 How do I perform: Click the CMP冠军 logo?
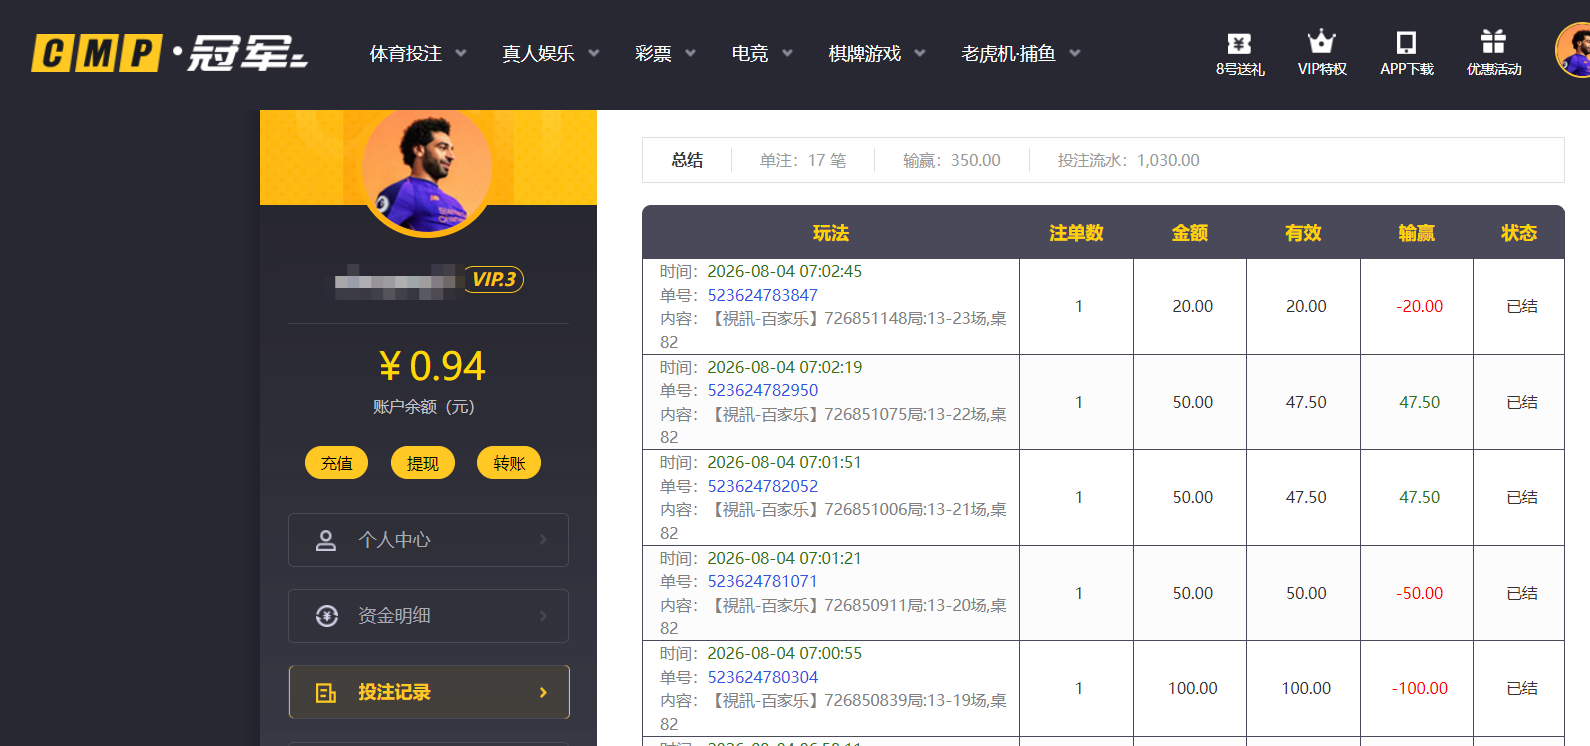click(x=170, y=53)
